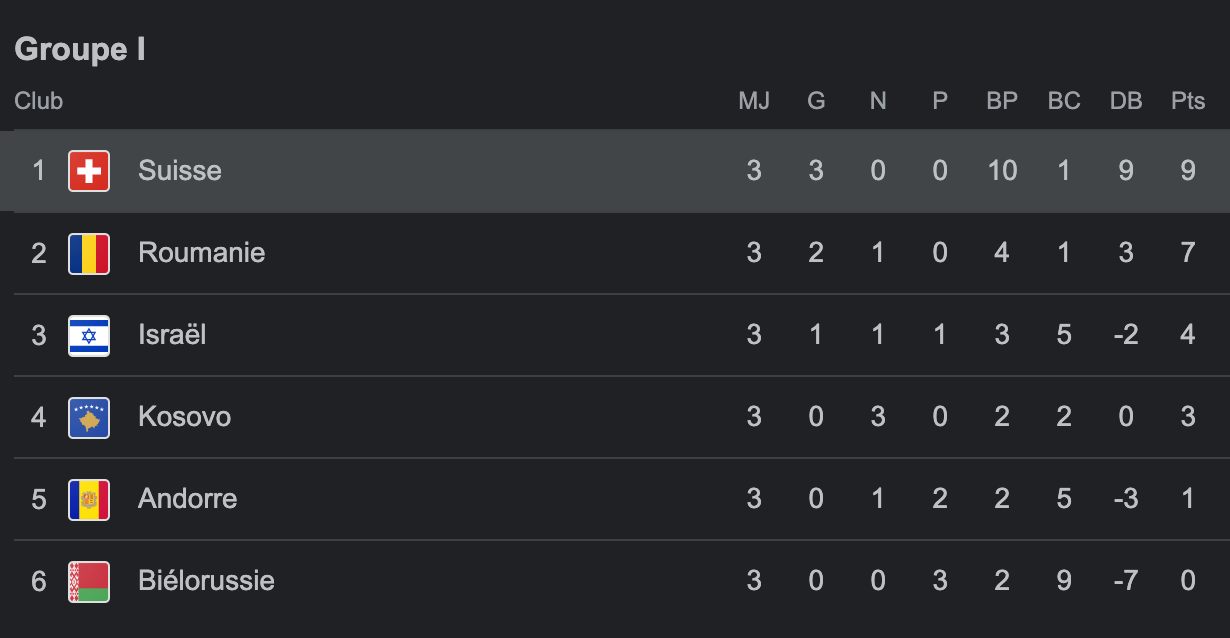The height and width of the screenshot is (638, 1230).
Task: Click the MJ column header
Action: (x=754, y=101)
